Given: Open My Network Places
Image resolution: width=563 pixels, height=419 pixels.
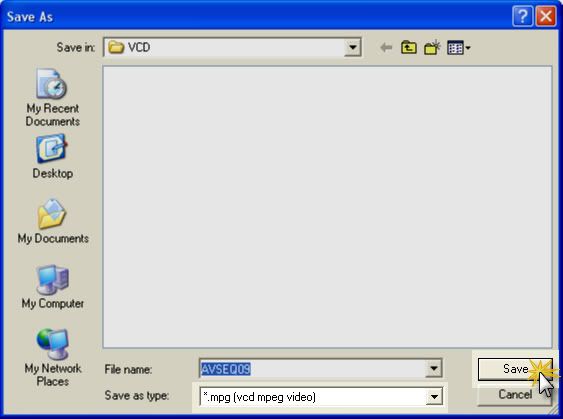Looking at the screenshot, I should (x=53, y=357).
